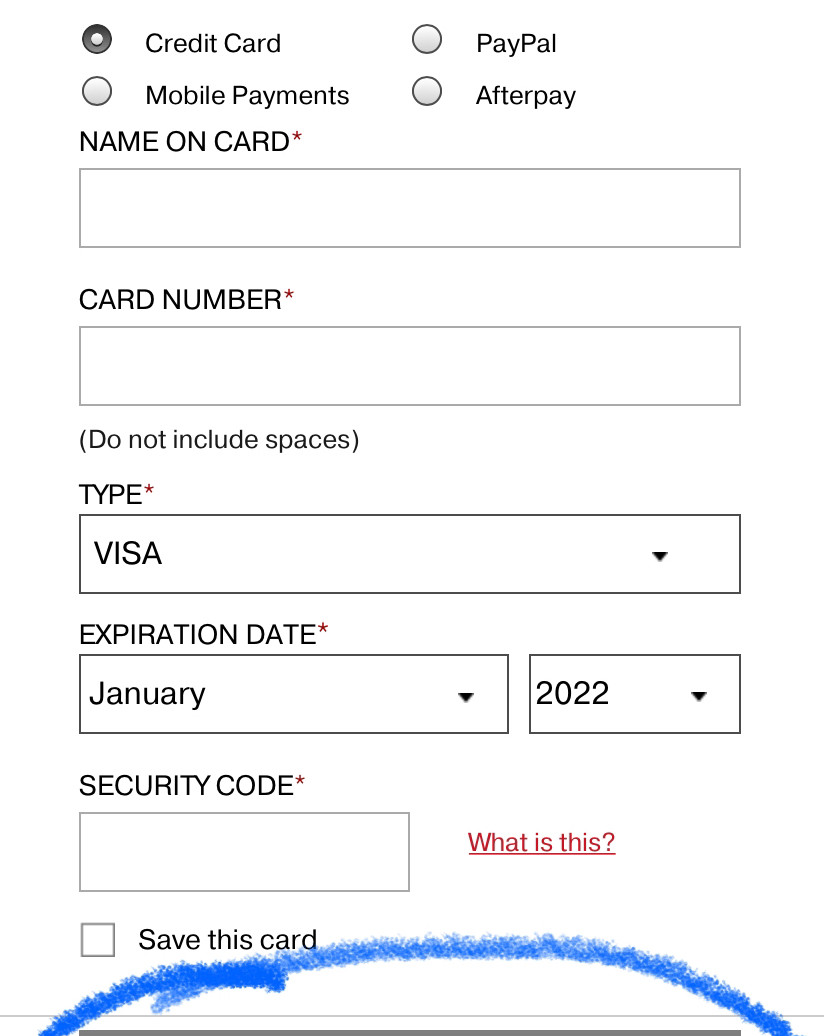Click the "Save this card" label text
828x1036 pixels.
point(227,940)
